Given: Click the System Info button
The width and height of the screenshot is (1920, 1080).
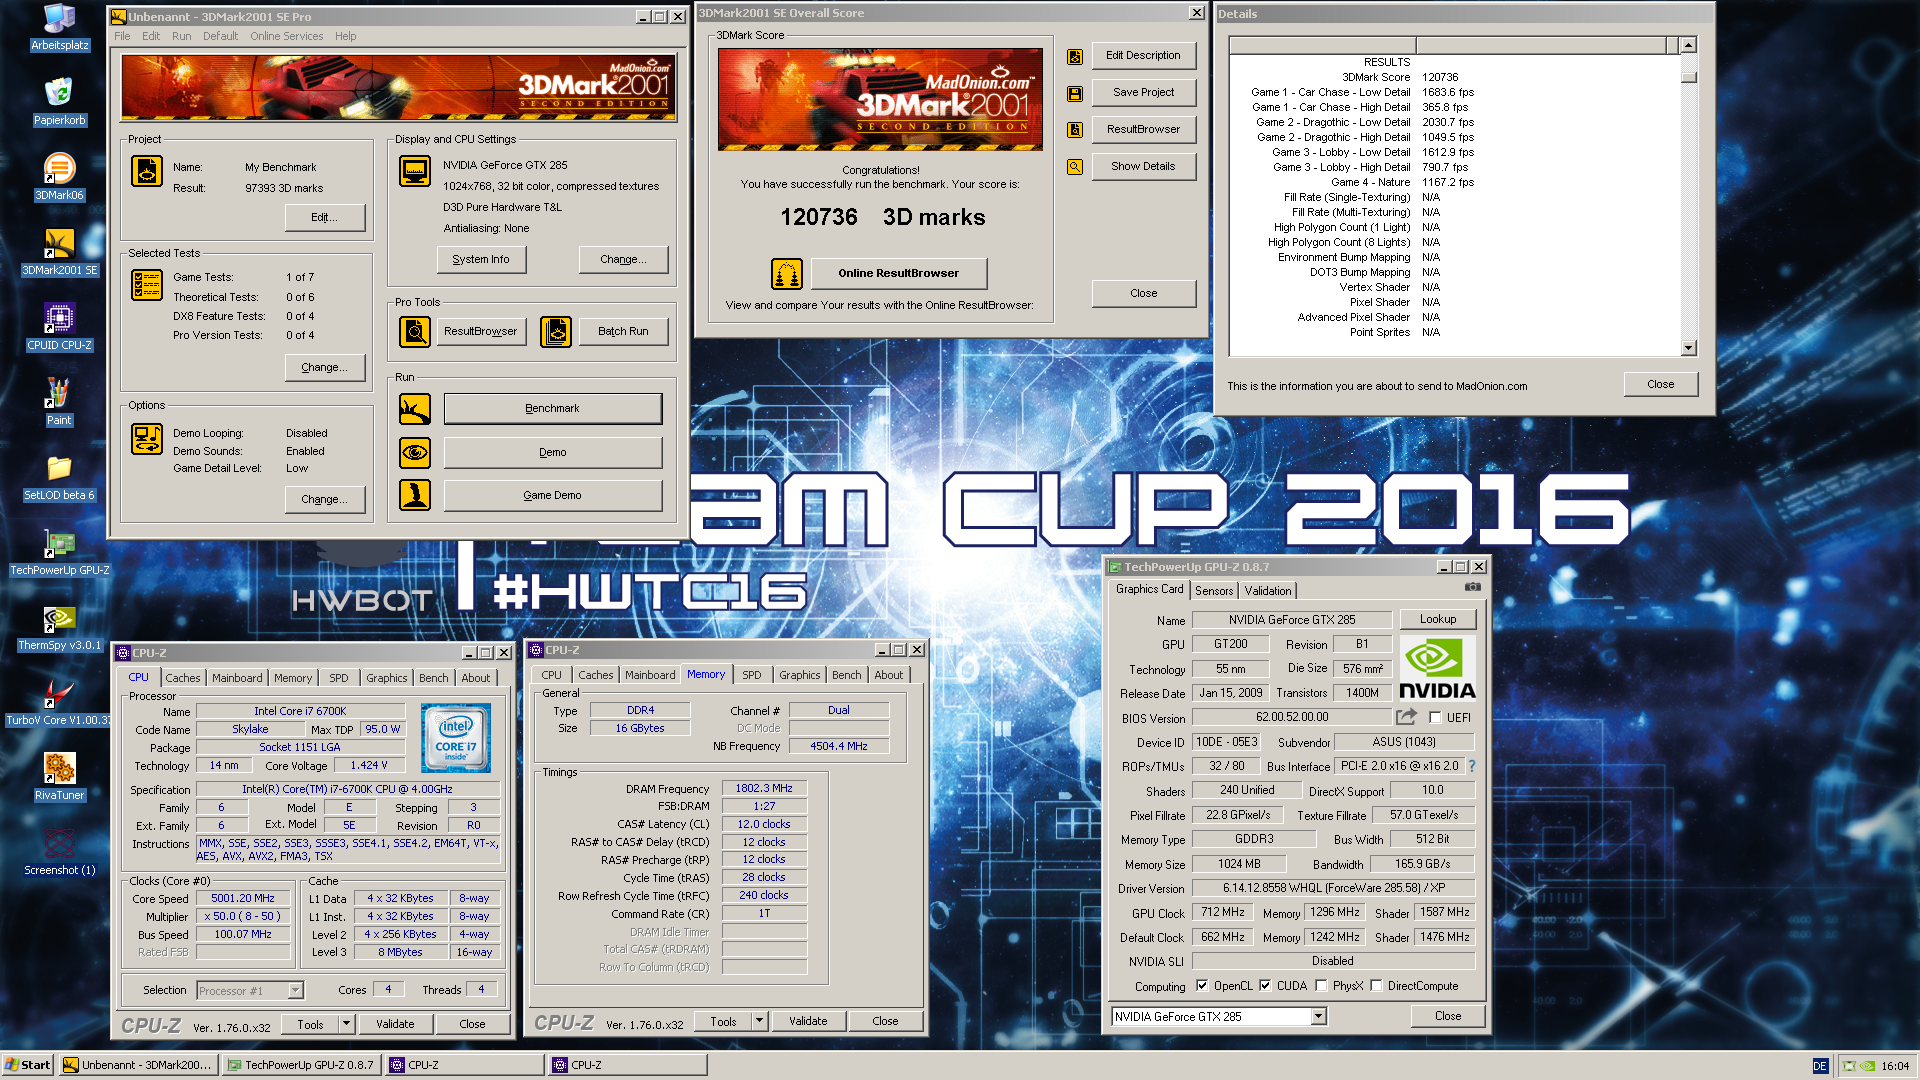Looking at the screenshot, I should coord(481,259).
